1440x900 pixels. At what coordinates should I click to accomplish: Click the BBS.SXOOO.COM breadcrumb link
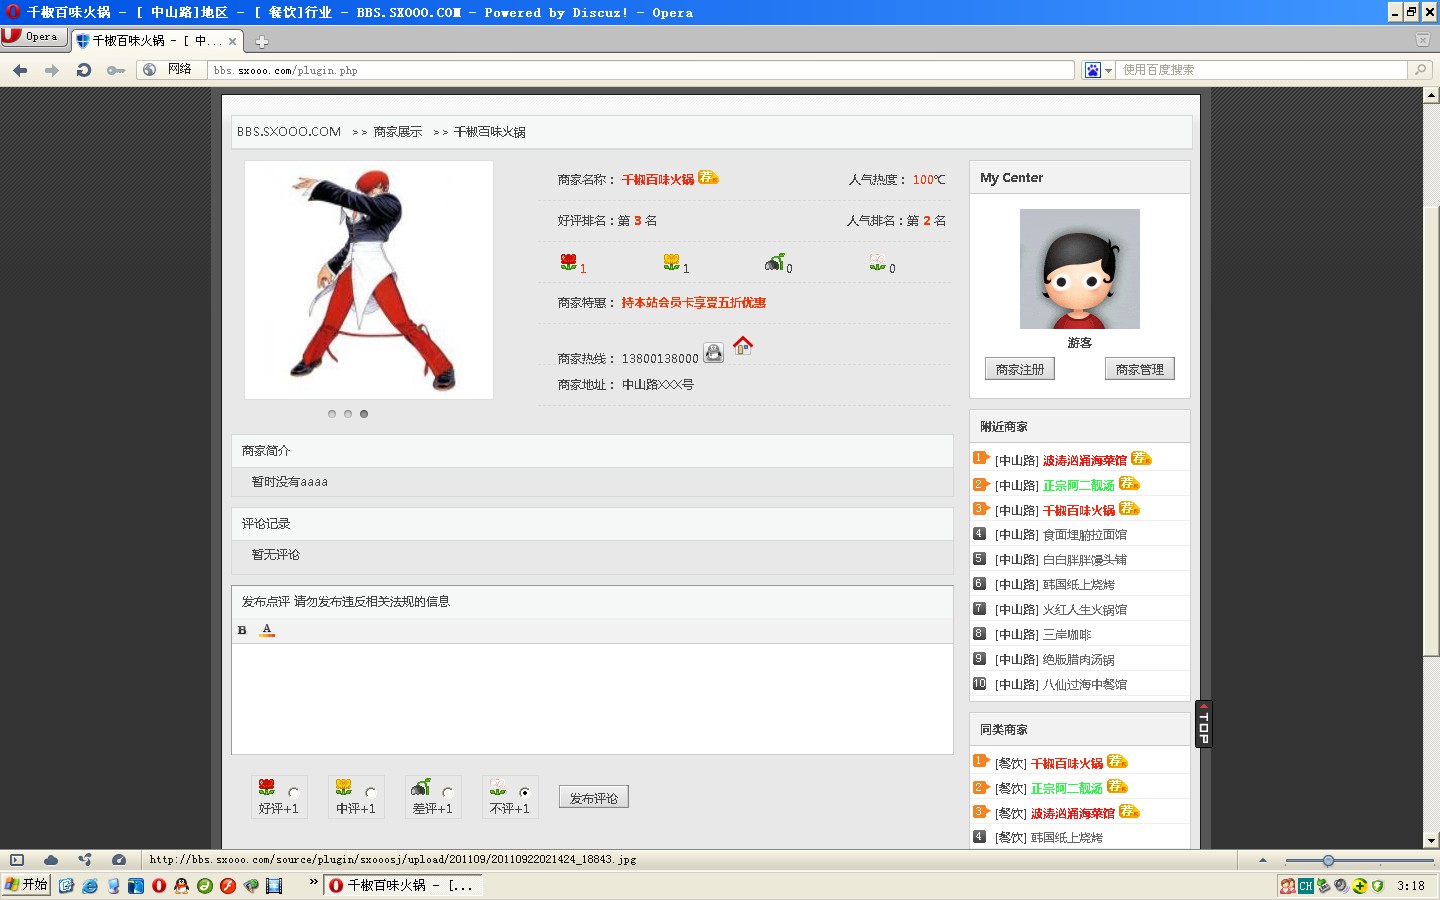point(289,132)
